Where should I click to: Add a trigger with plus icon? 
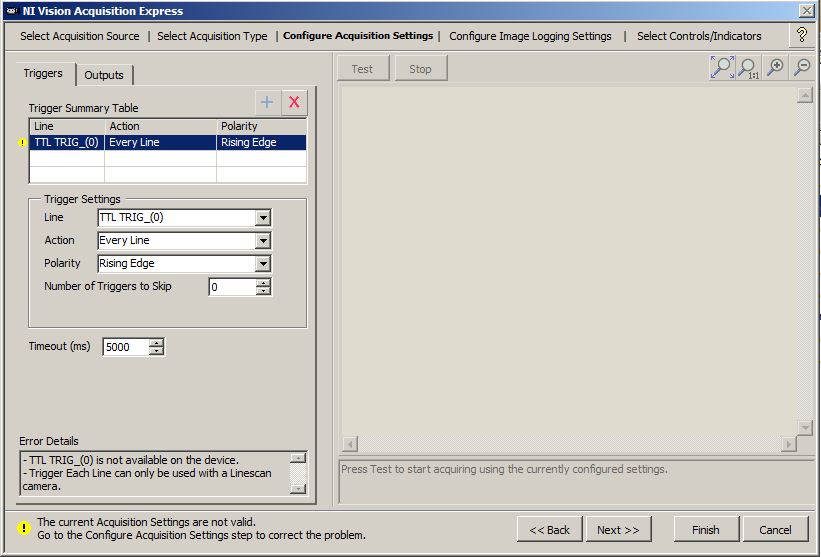pyautogui.click(x=268, y=102)
